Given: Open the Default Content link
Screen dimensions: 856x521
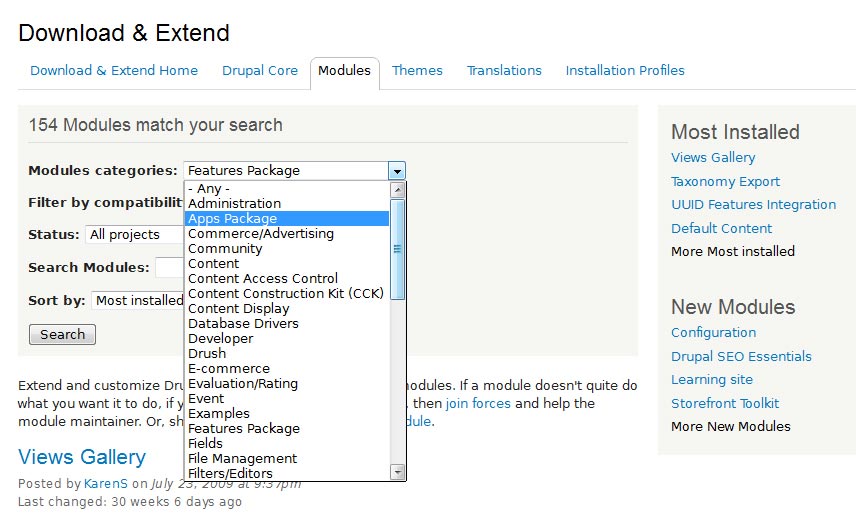Looking at the screenshot, I should point(722,228).
